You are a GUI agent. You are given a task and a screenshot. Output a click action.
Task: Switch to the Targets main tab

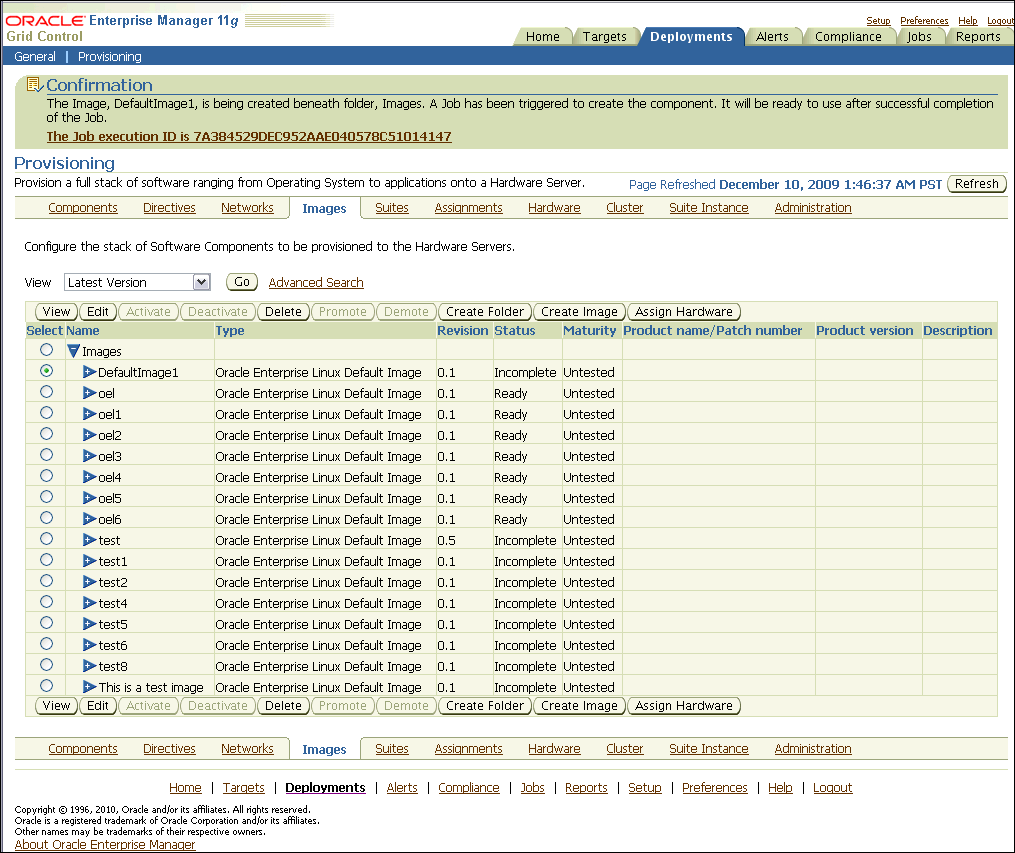click(605, 37)
